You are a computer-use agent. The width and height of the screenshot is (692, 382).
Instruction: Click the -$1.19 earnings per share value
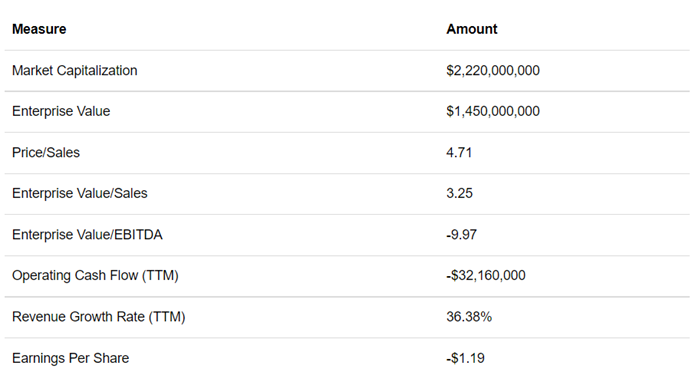pyautogui.click(x=465, y=358)
